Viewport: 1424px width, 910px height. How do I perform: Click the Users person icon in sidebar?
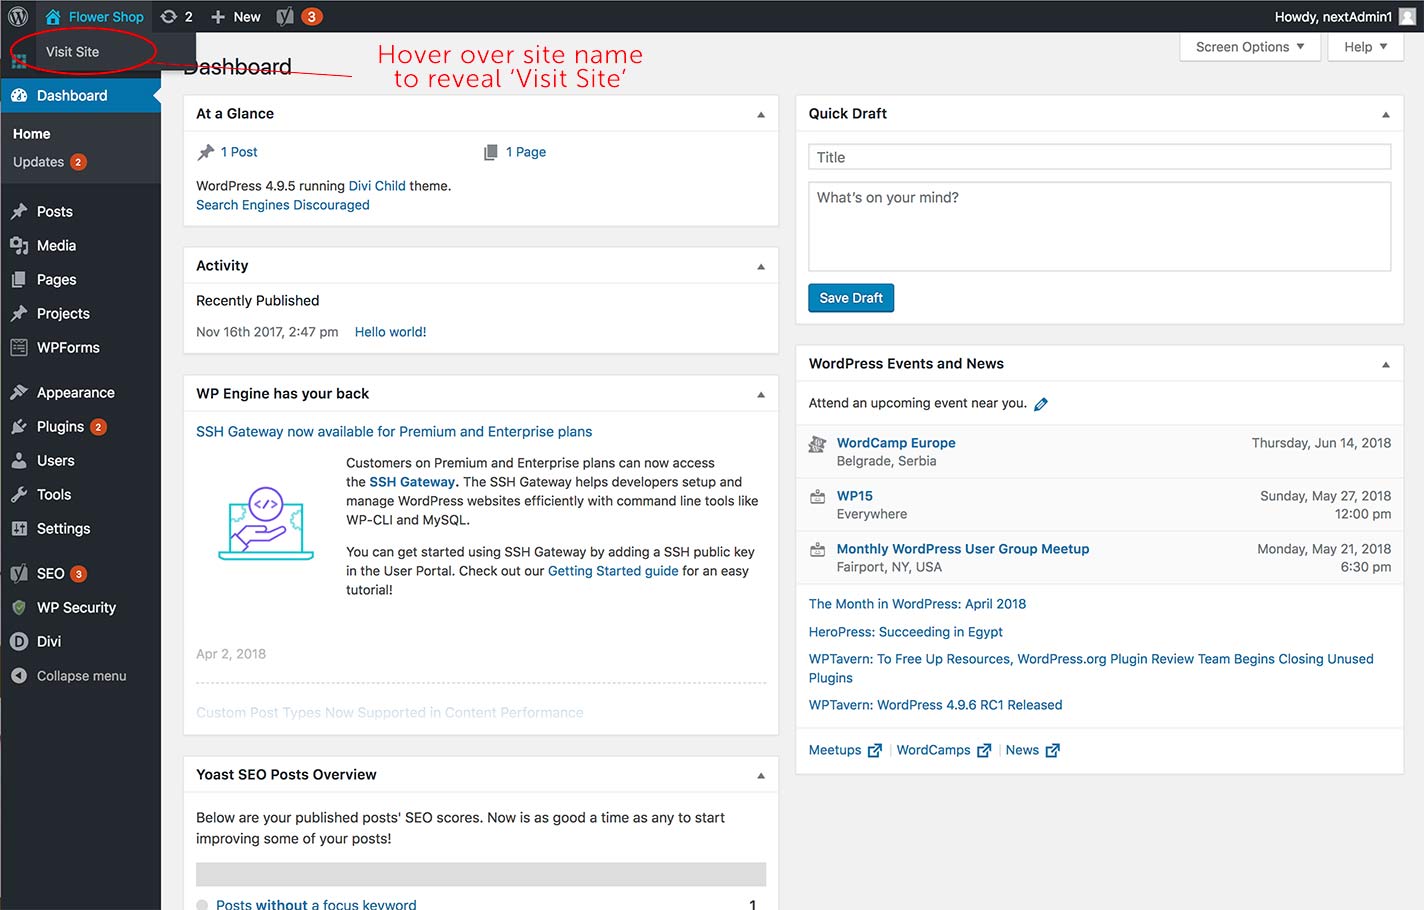click(x=19, y=460)
